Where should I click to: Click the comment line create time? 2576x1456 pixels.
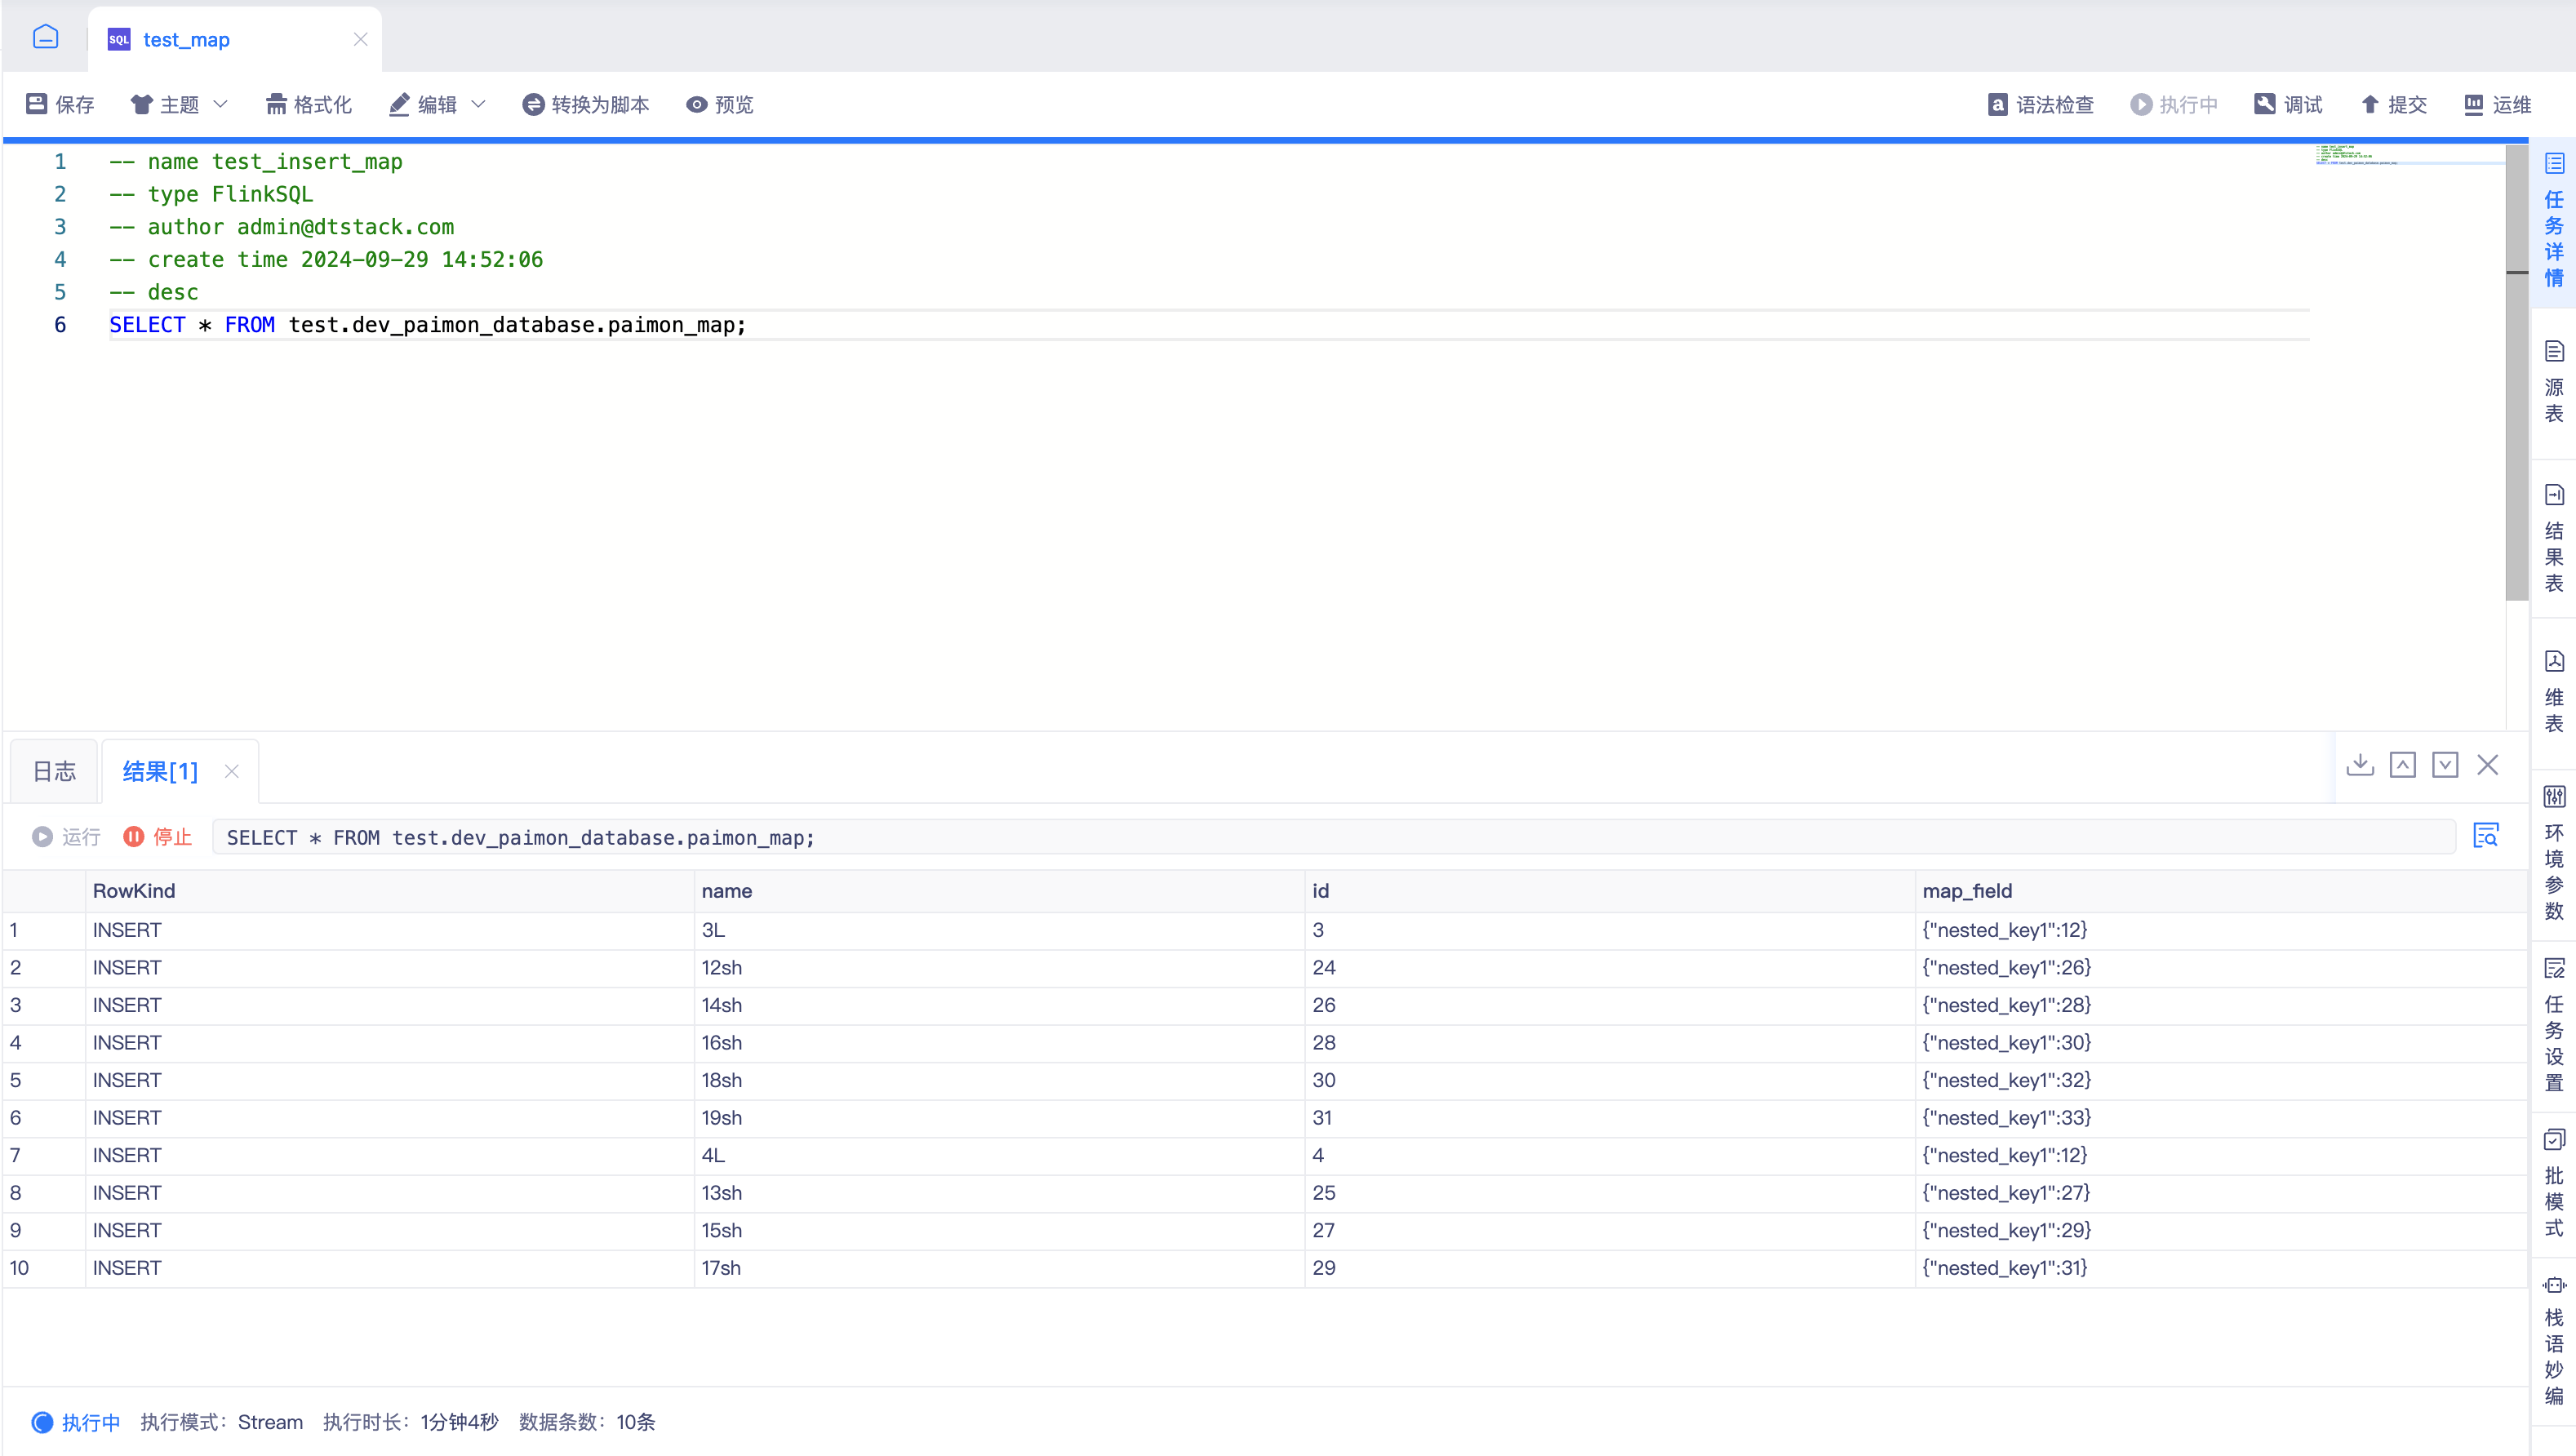[x=326, y=260]
